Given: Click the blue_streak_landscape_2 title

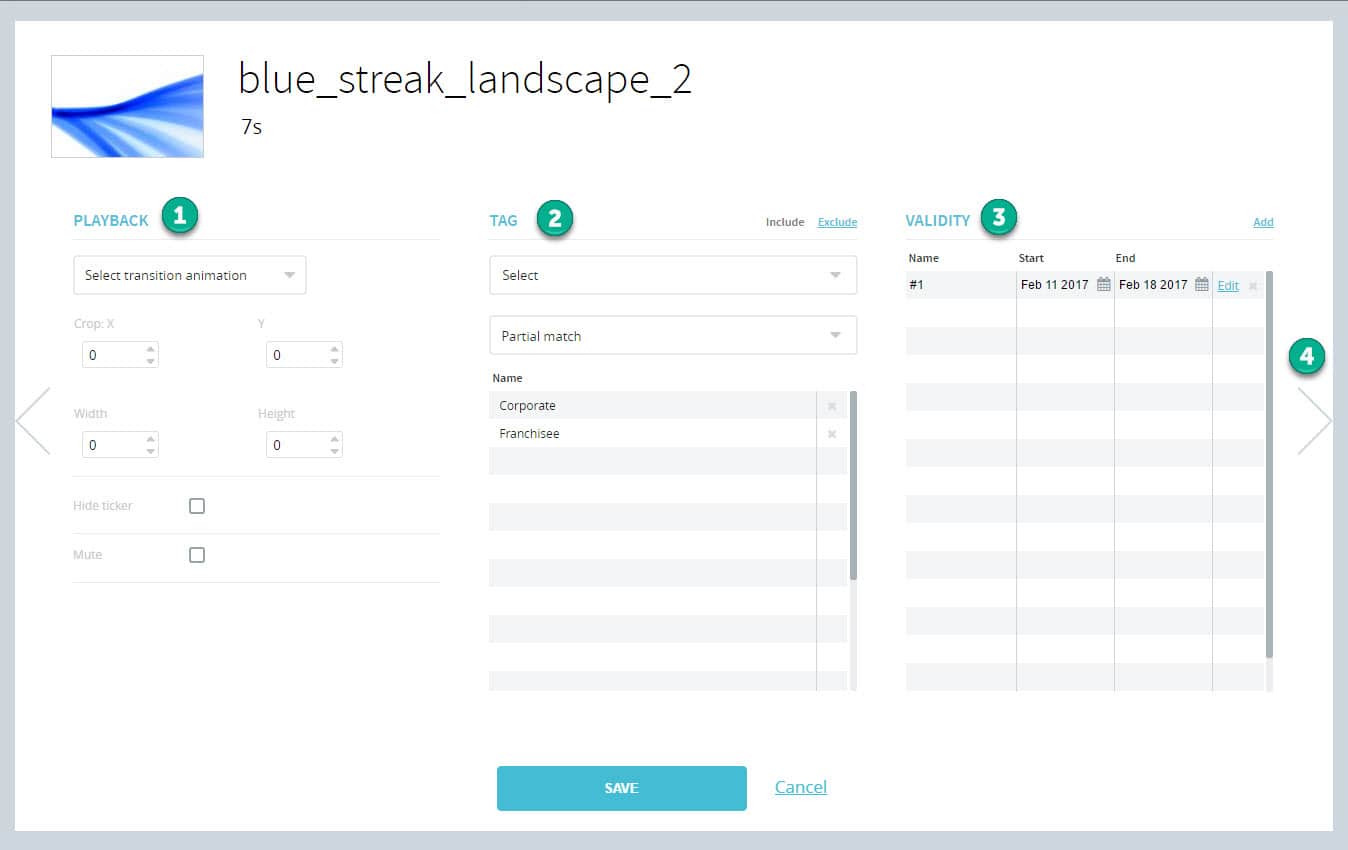Looking at the screenshot, I should 465,79.
